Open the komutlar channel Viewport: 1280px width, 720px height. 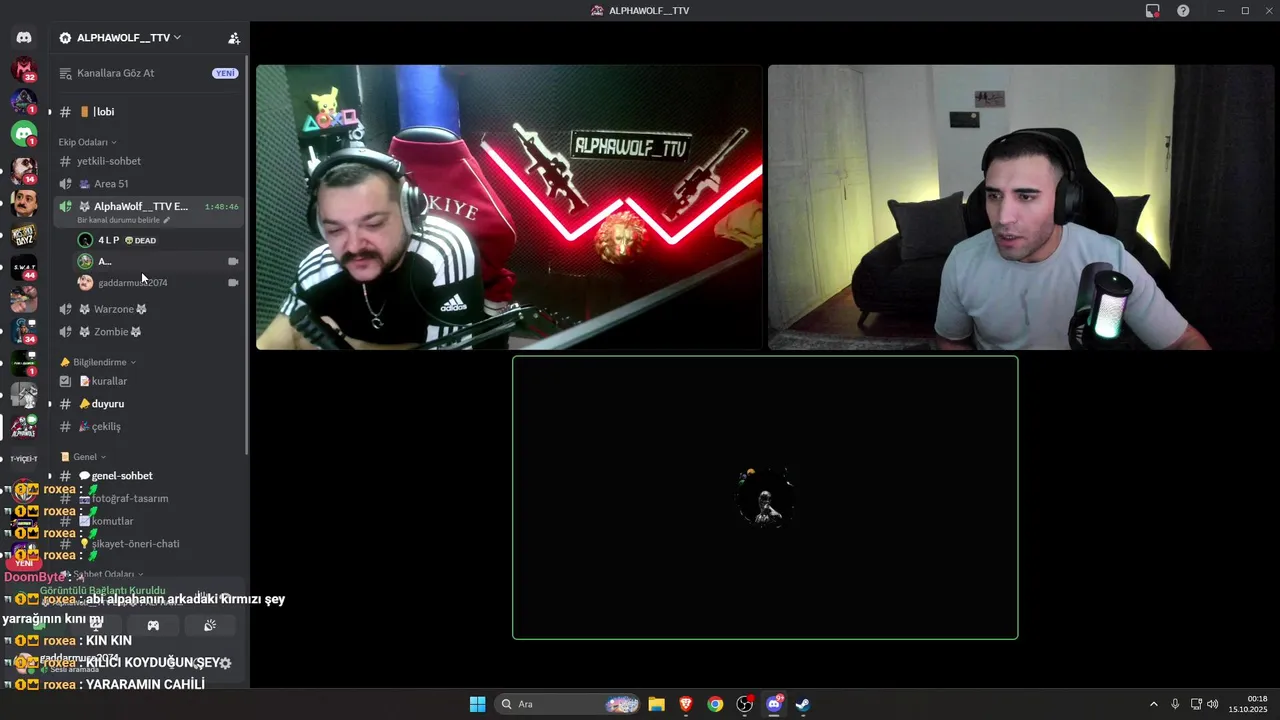tap(148, 521)
